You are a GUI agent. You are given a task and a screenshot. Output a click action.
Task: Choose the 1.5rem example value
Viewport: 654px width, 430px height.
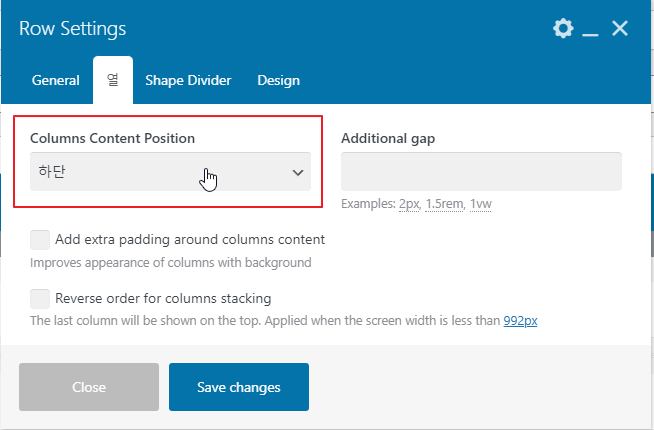(446, 204)
